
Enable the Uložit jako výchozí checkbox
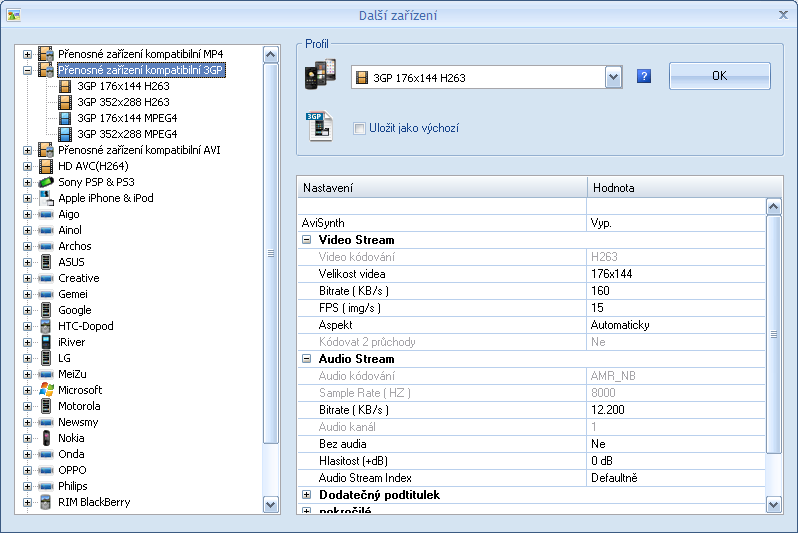tap(360, 128)
